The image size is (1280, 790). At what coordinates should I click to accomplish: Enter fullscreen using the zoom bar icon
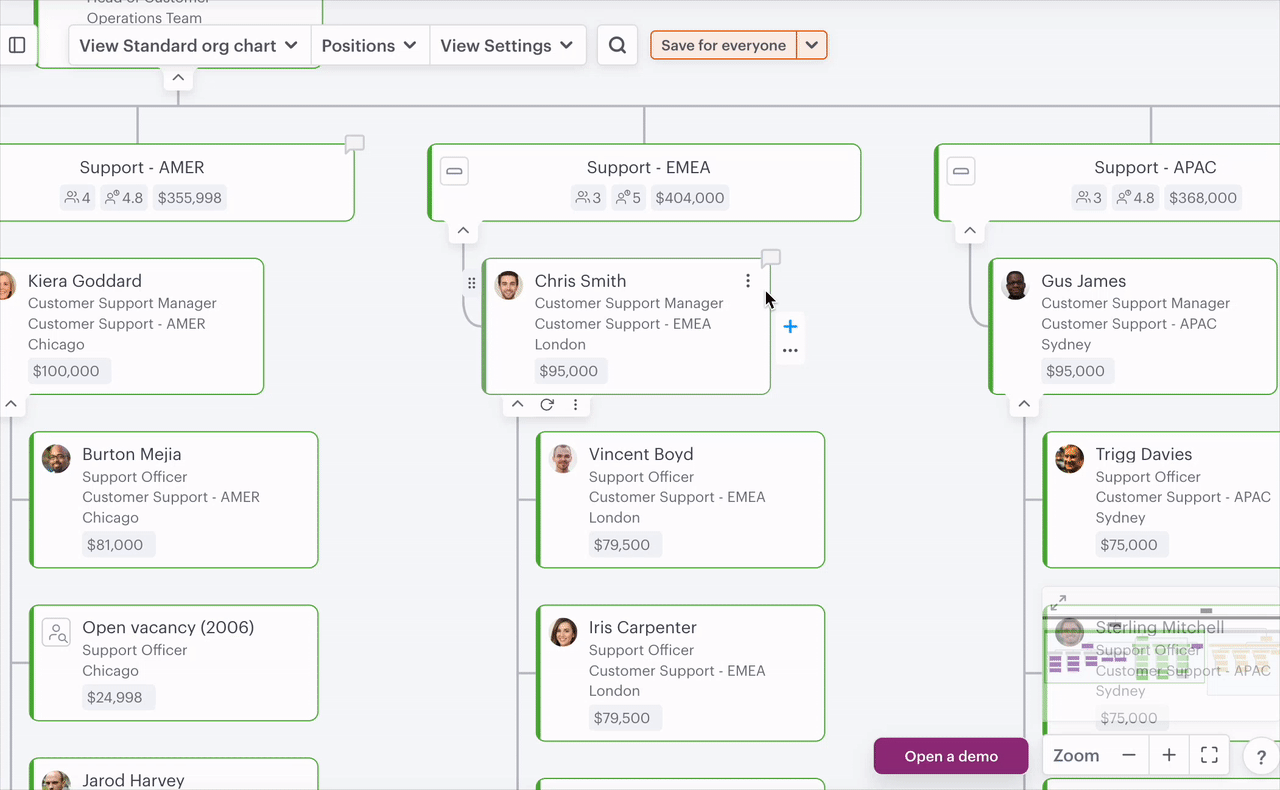point(1209,756)
